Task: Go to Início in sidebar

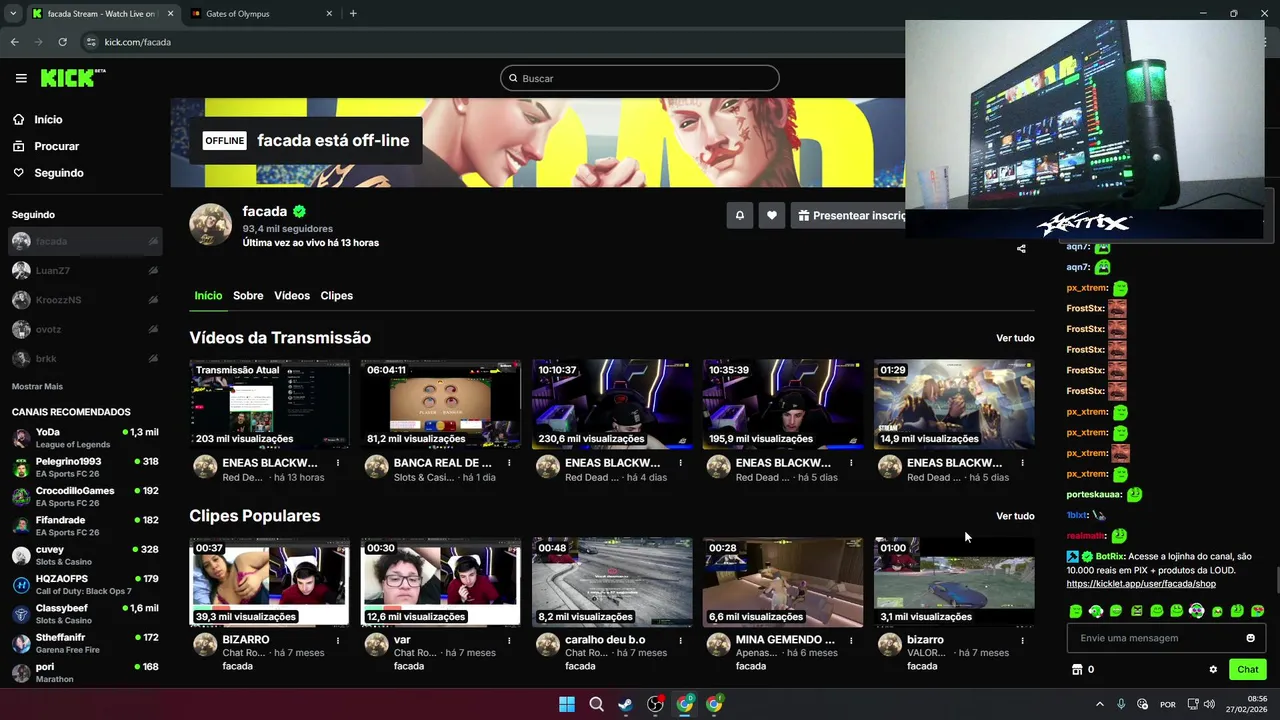Action: point(48,119)
